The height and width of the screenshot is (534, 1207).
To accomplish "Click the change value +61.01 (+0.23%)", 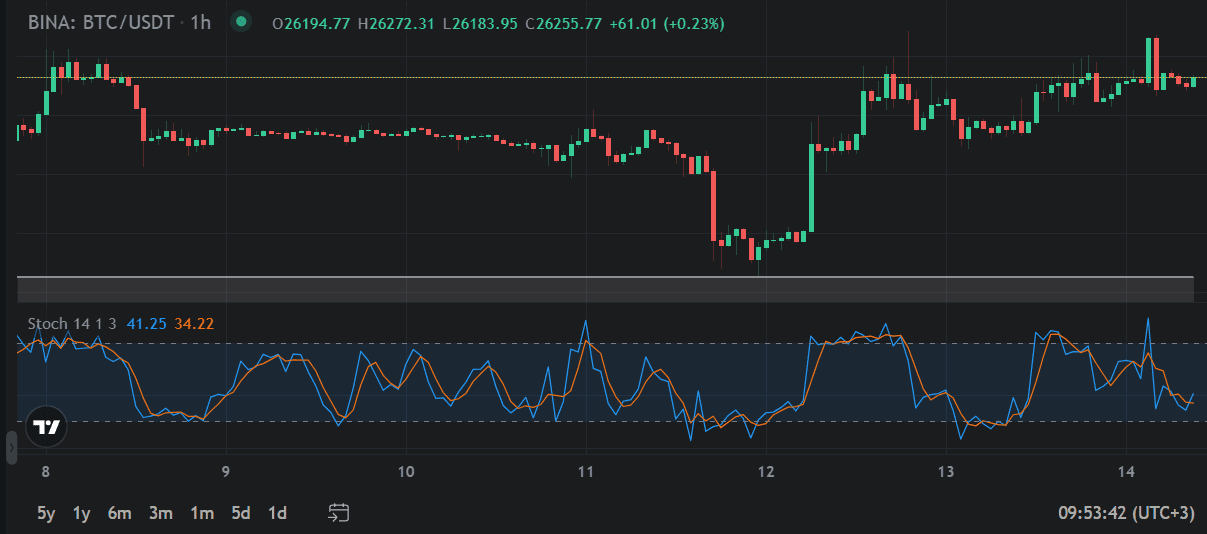I will 669,23.
